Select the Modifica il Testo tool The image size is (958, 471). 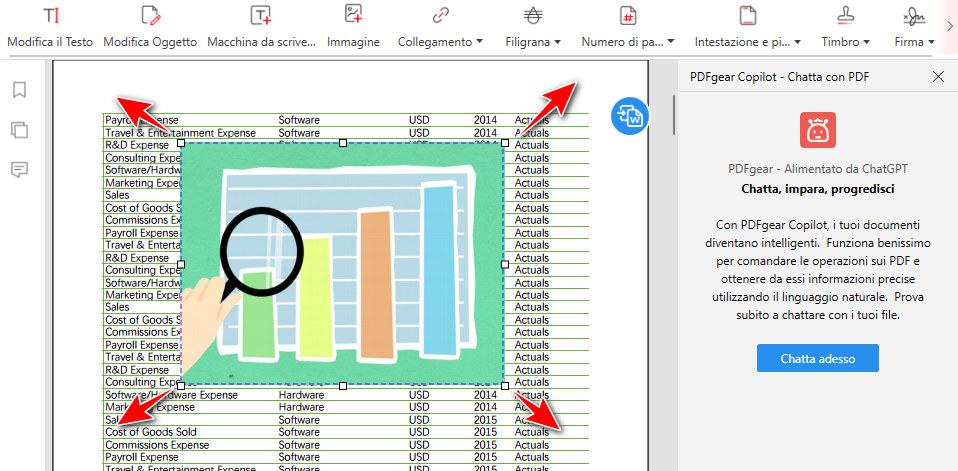pos(50,27)
